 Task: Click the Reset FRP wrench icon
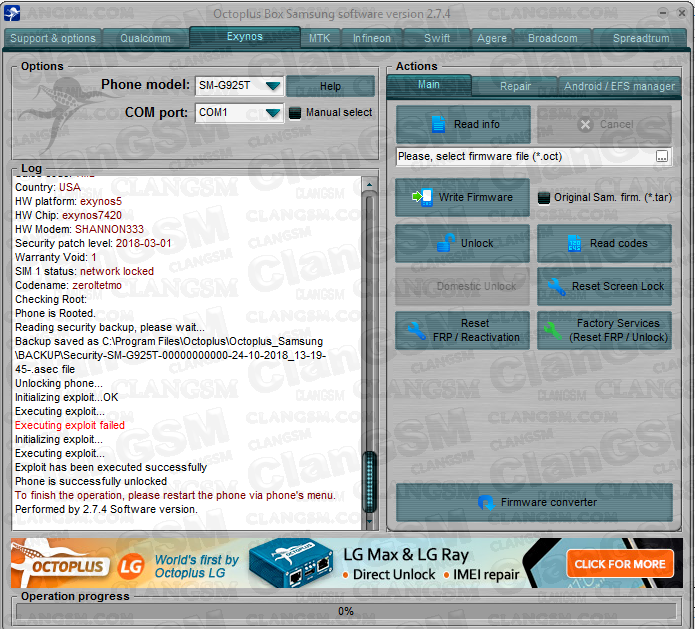(416, 331)
